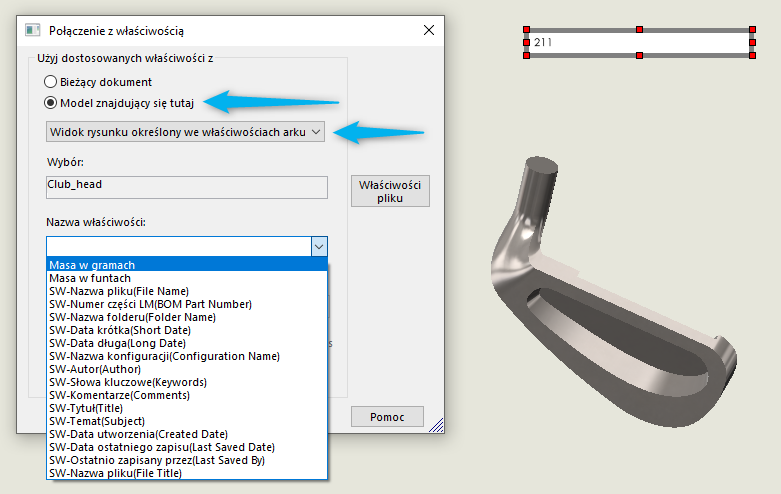The image size is (781, 494).
Task: Choose 'Masa w gramach' from the list
Action: [x=92, y=265]
